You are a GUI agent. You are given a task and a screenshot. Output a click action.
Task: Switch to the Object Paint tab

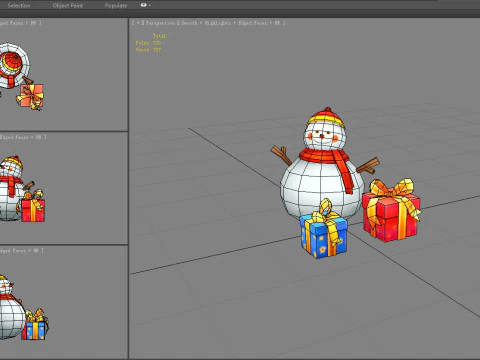click(68, 5)
